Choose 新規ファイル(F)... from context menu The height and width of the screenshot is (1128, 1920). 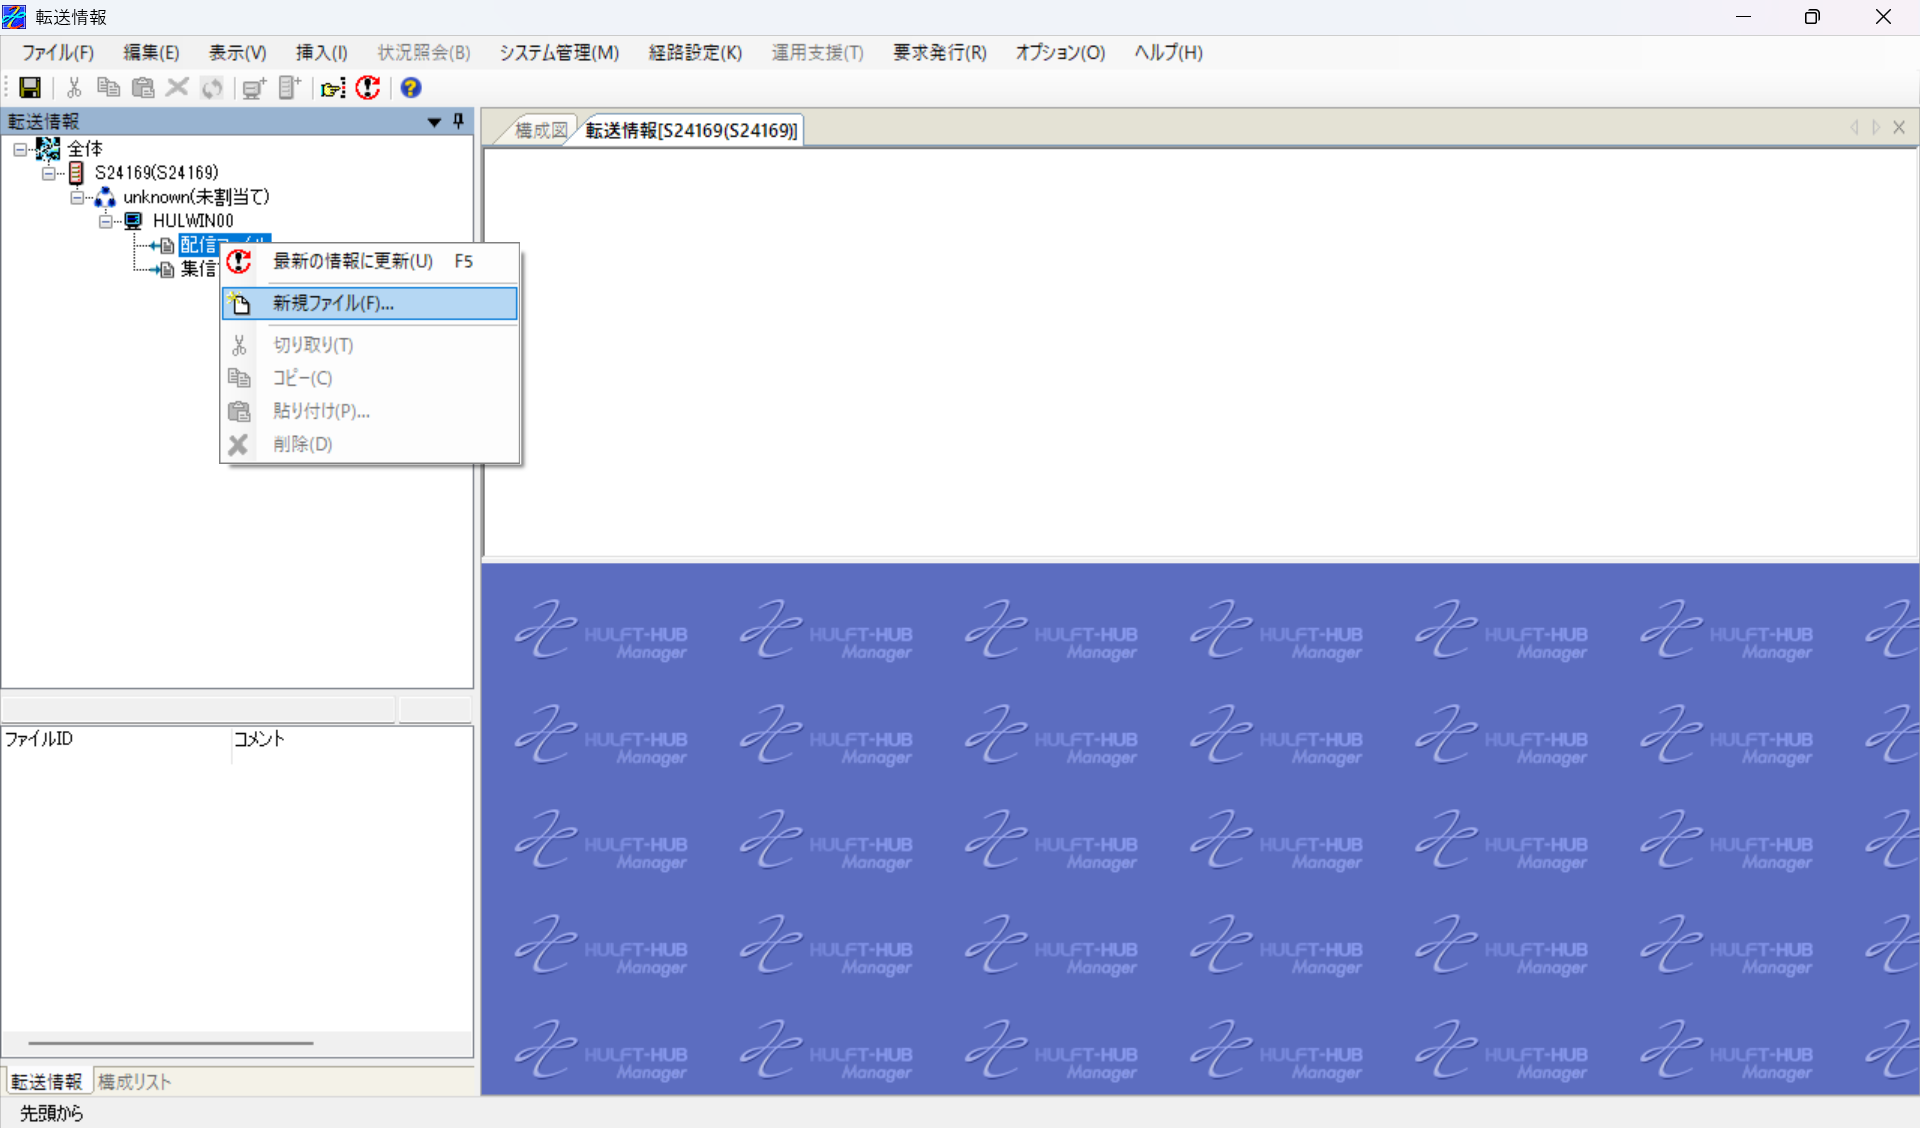334,303
